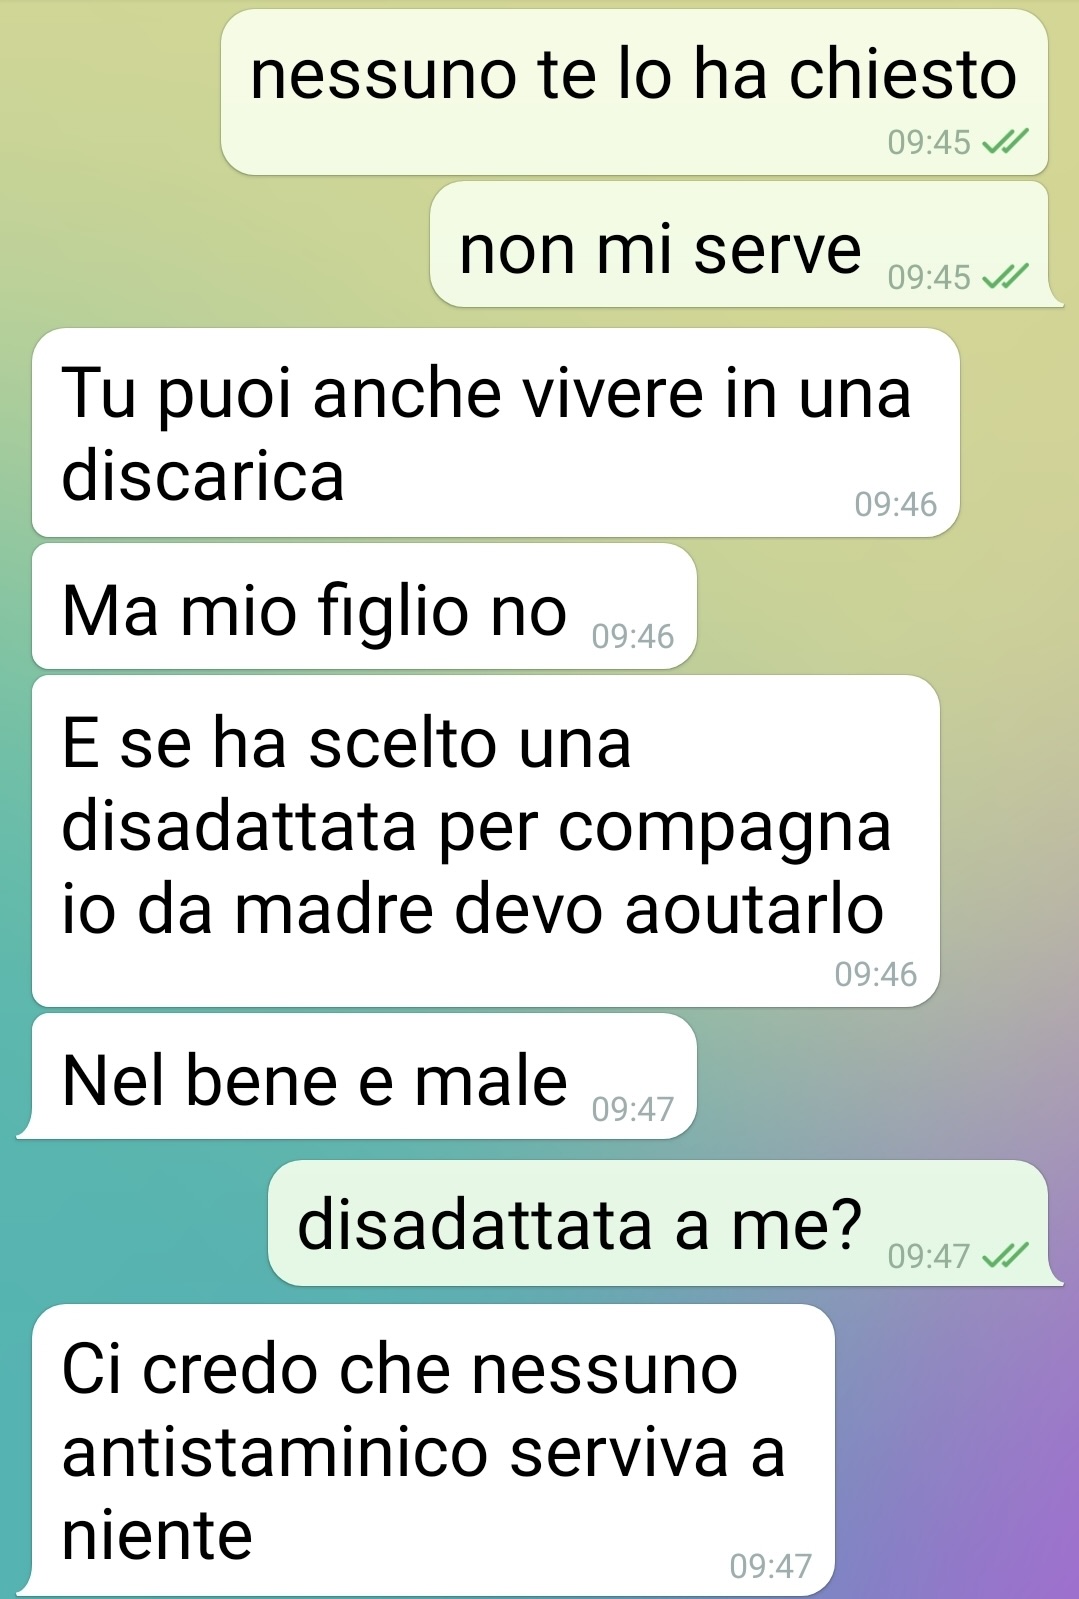Tap the 09:46 timestamp under 'devo aoutarlo'
Viewport: 1079px width, 1599px height.
click(x=876, y=974)
